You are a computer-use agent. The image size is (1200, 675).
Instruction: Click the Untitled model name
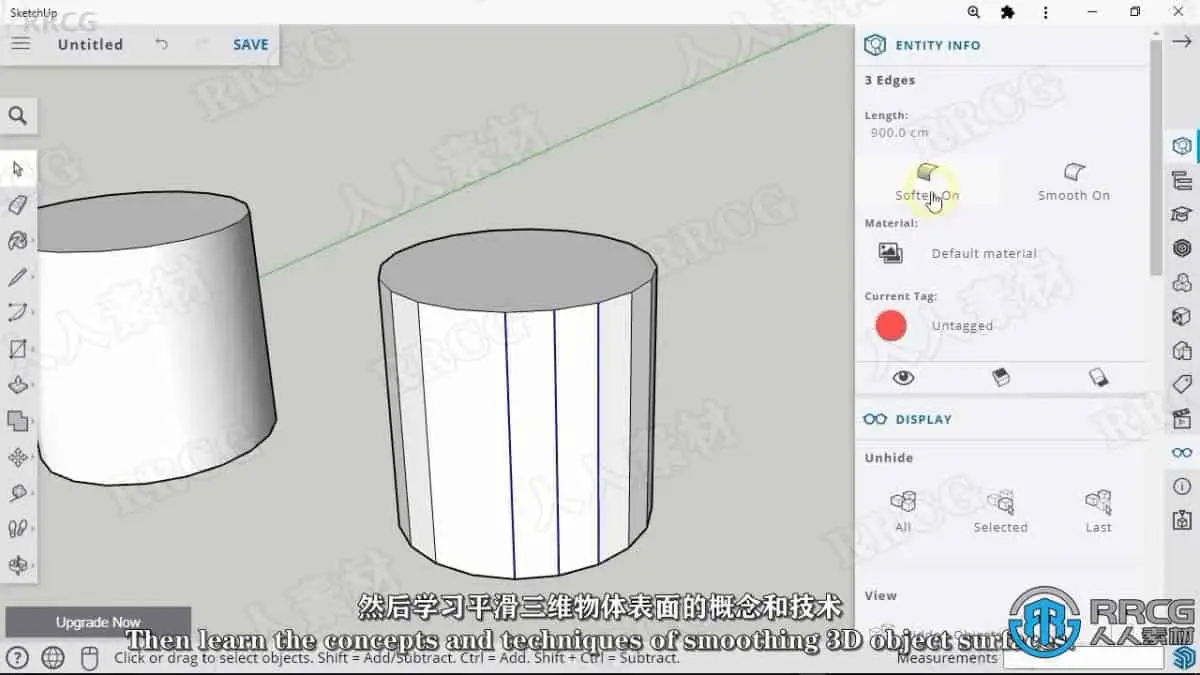(x=90, y=44)
